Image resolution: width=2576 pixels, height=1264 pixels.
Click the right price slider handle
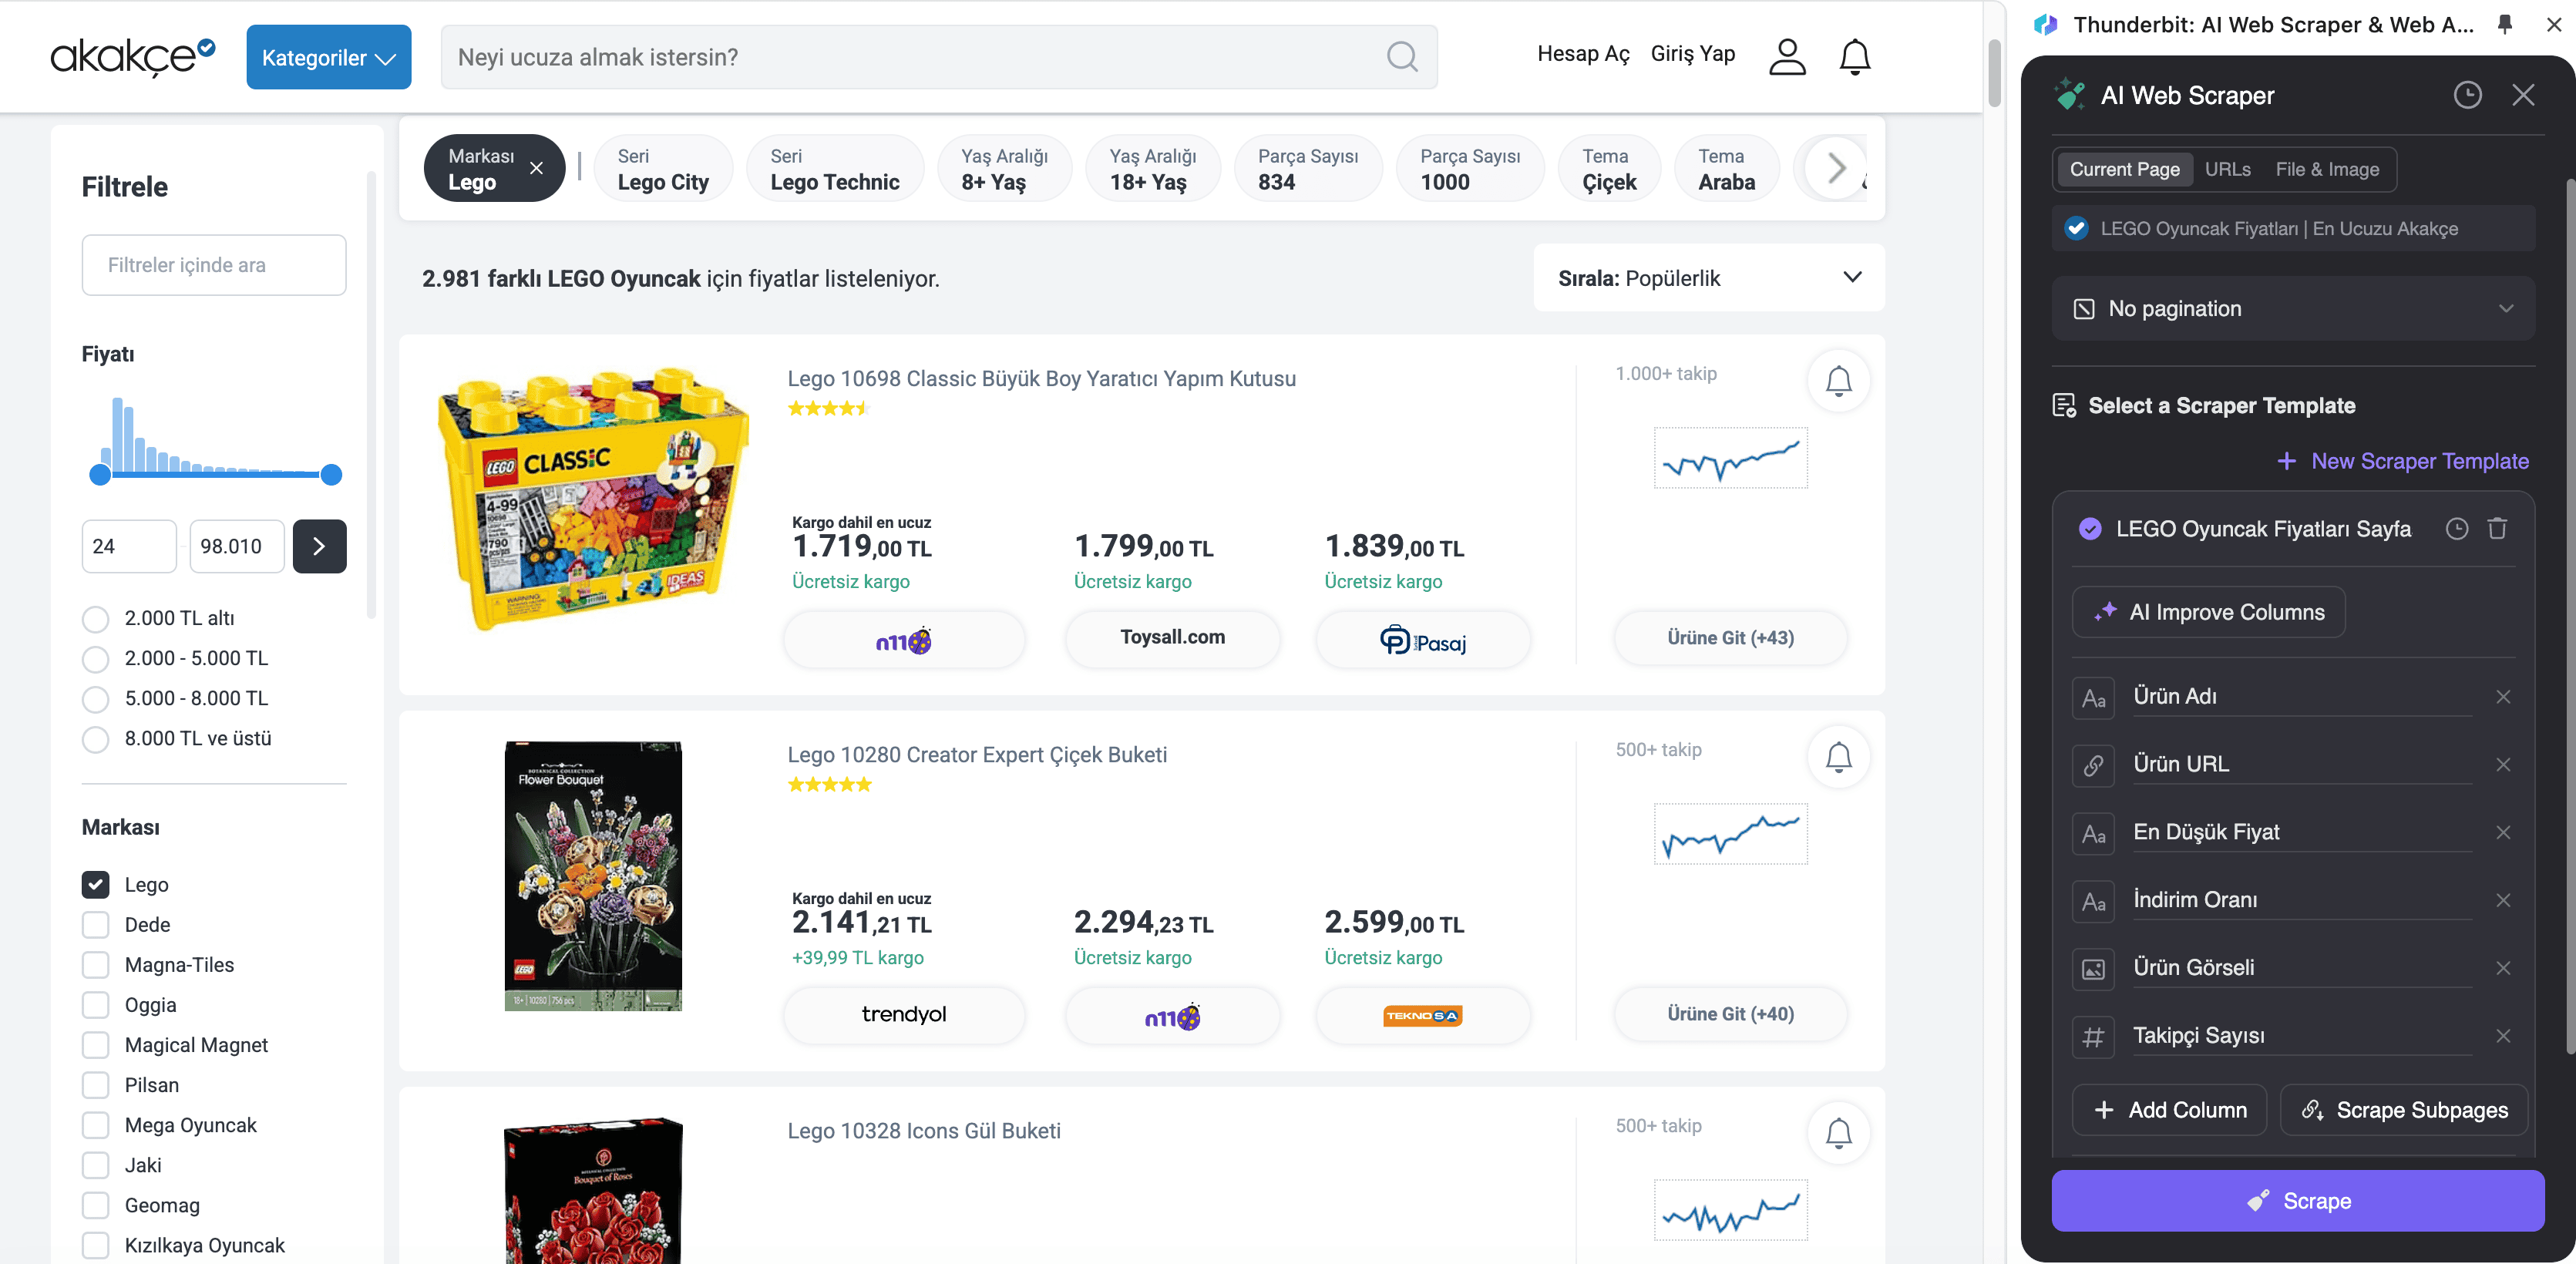click(331, 475)
